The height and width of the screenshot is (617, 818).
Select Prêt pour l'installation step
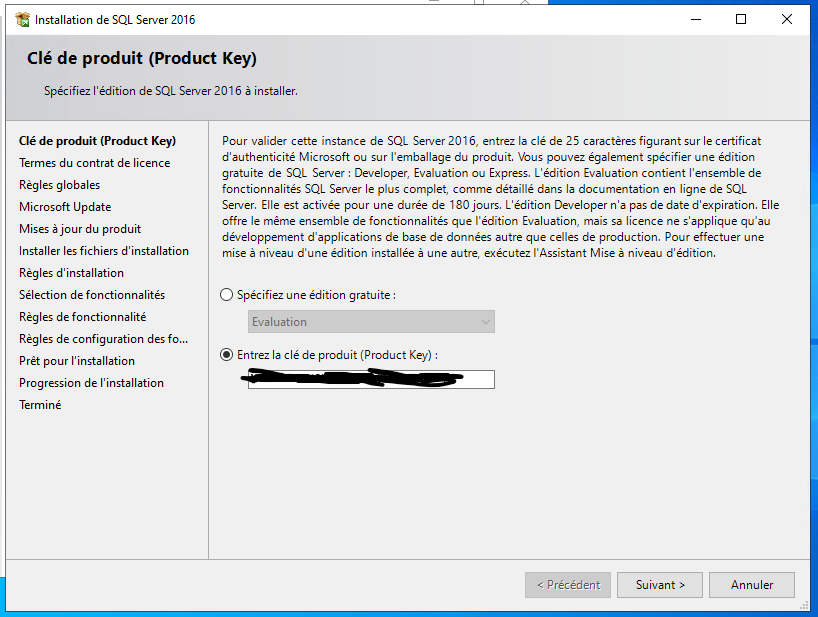[x=77, y=360]
